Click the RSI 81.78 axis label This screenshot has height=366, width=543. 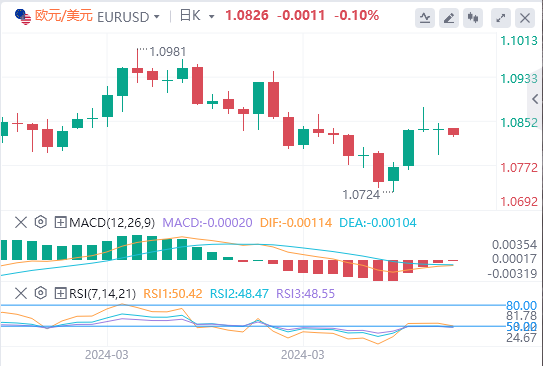coord(521,315)
